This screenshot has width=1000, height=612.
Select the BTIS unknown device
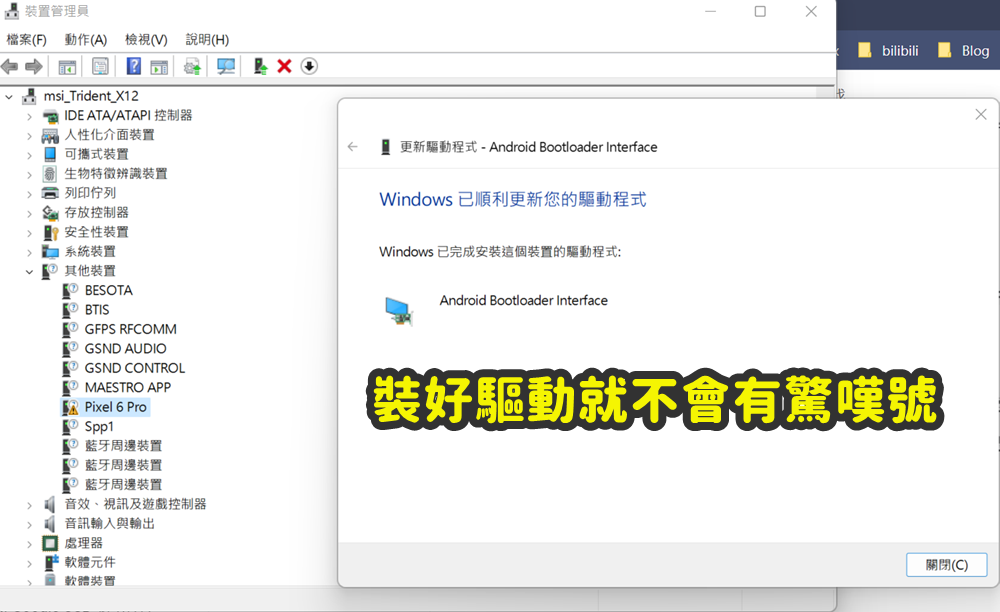pos(97,310)
